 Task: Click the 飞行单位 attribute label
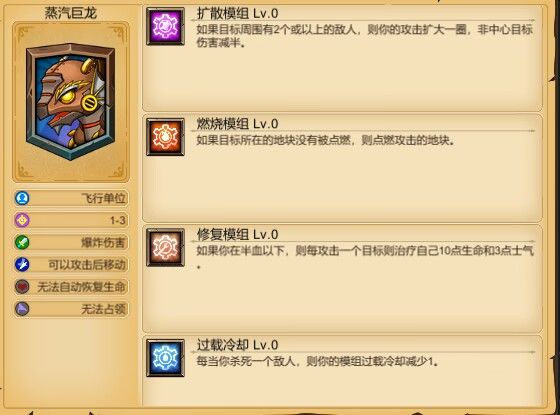coord(104,198)
